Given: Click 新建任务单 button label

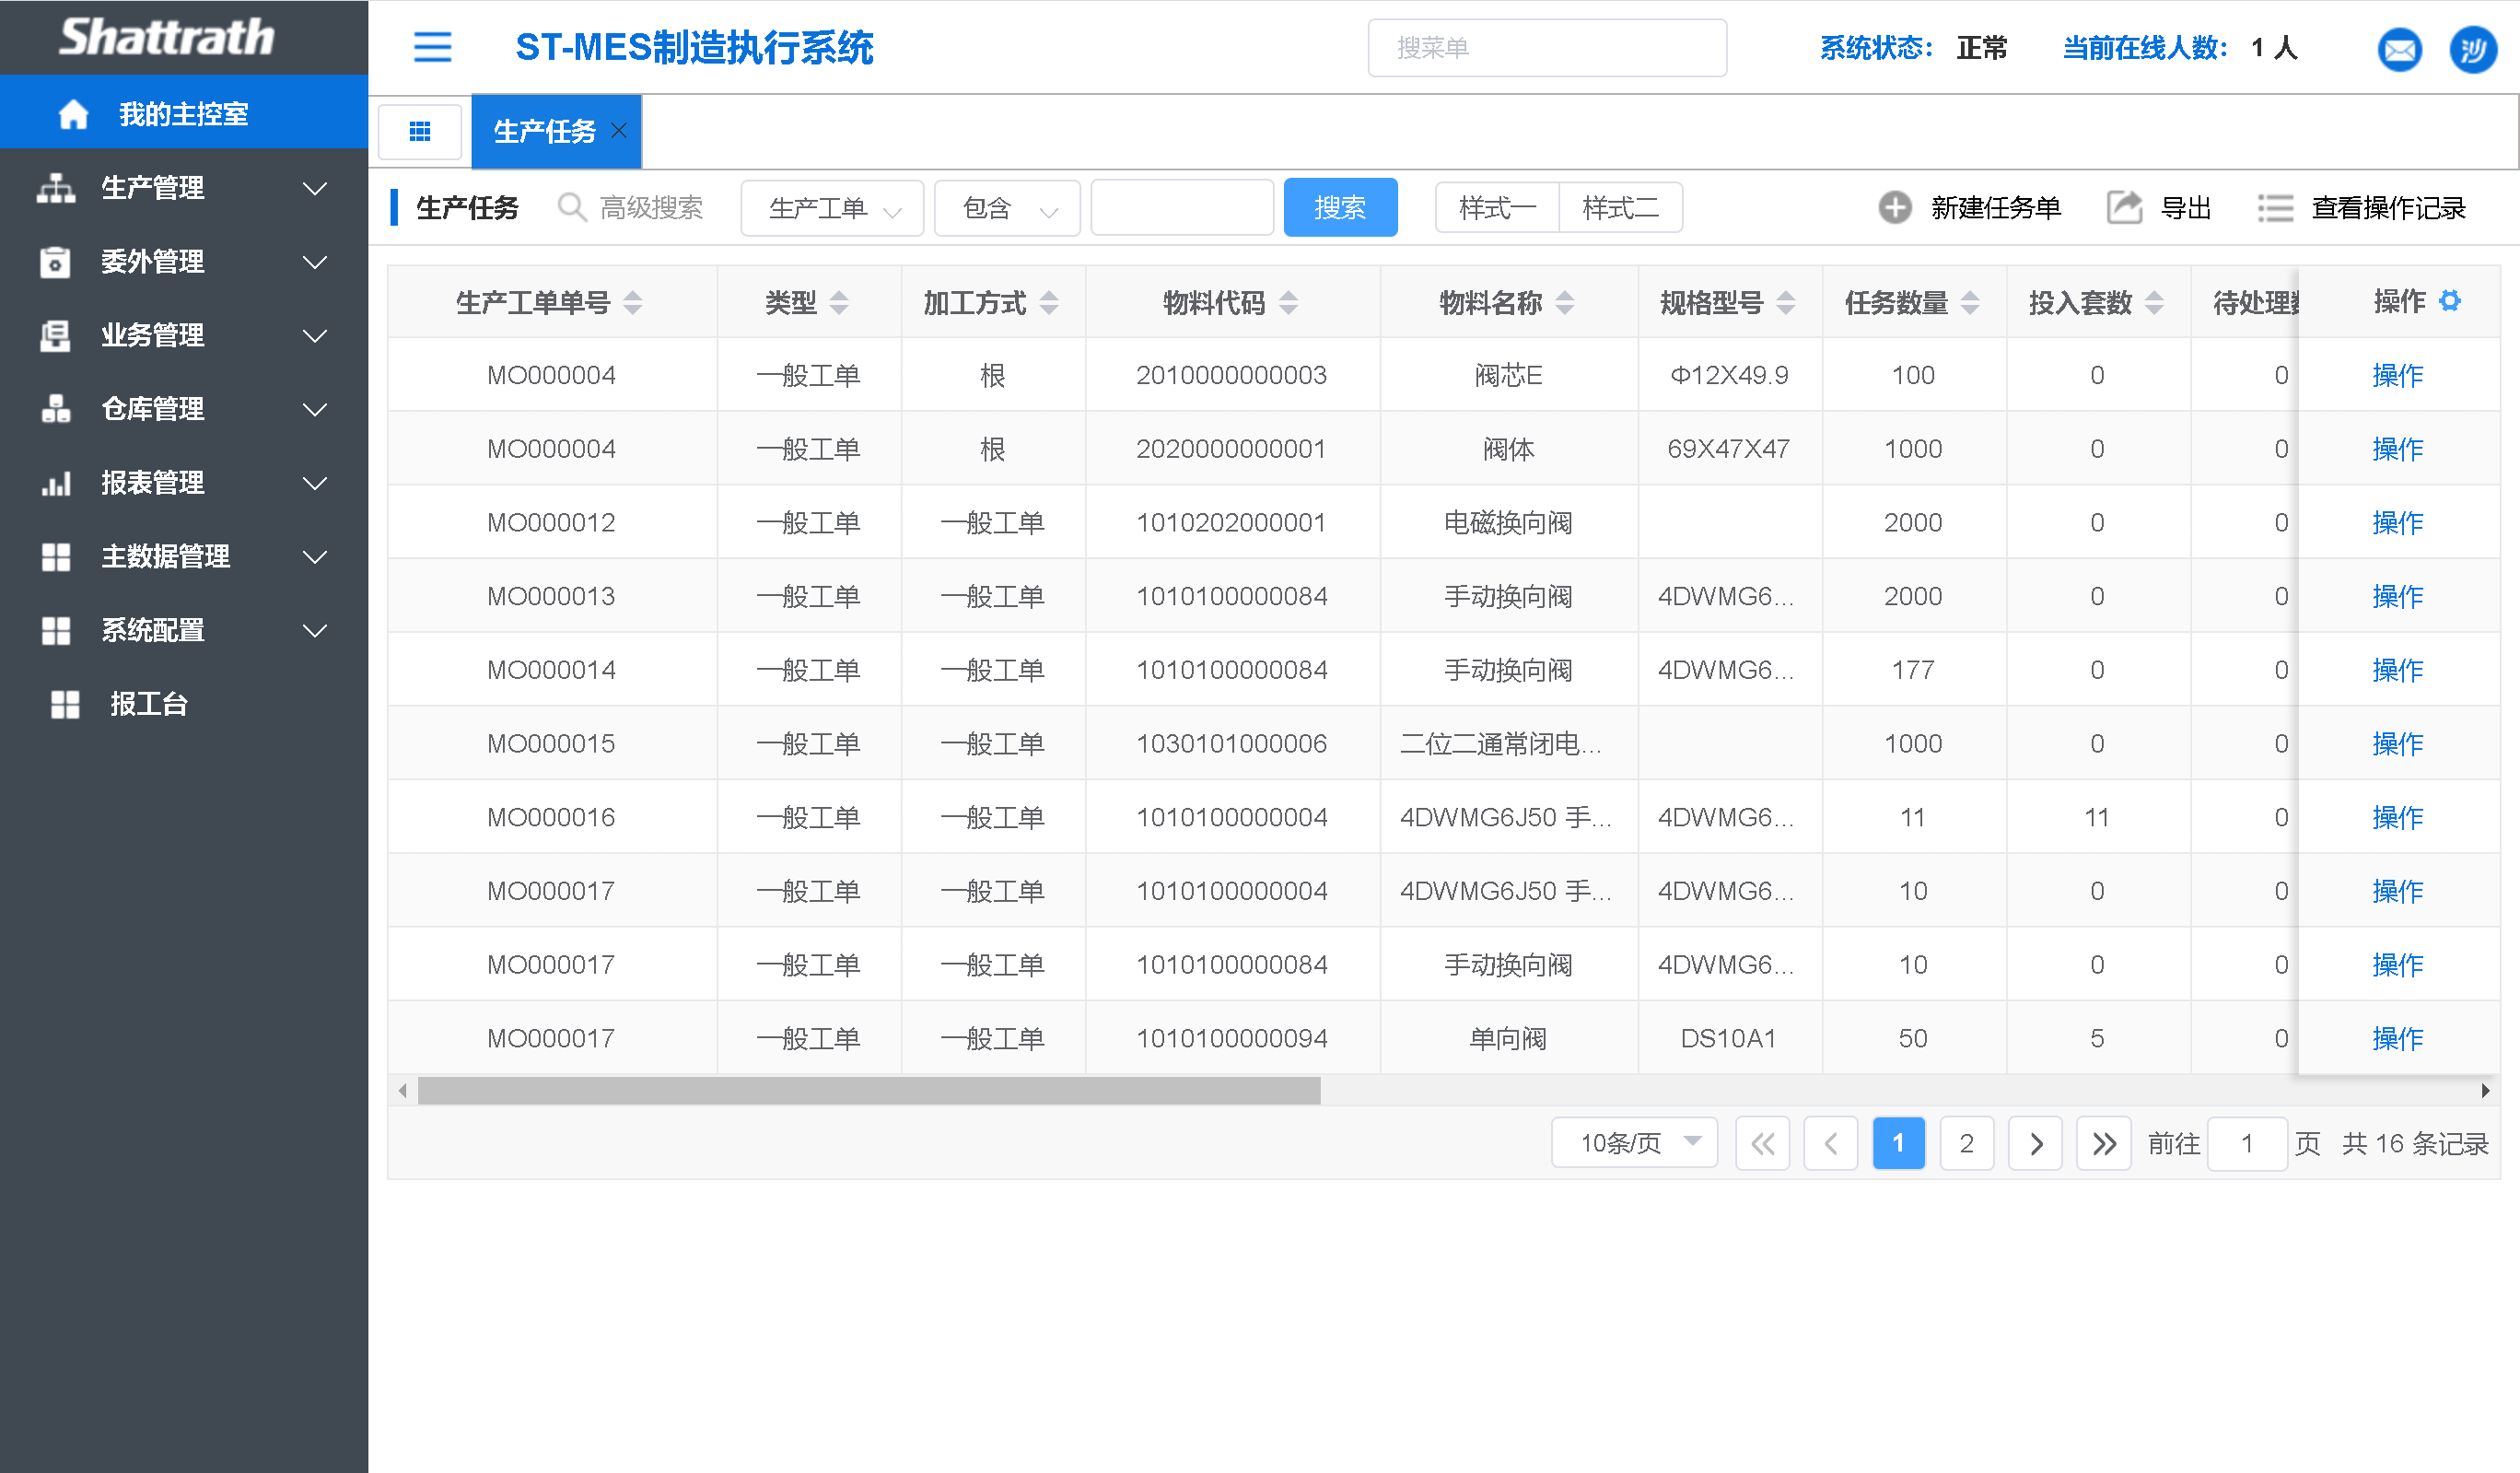Looking at the screenshot, I should (x=1995, y=208).
